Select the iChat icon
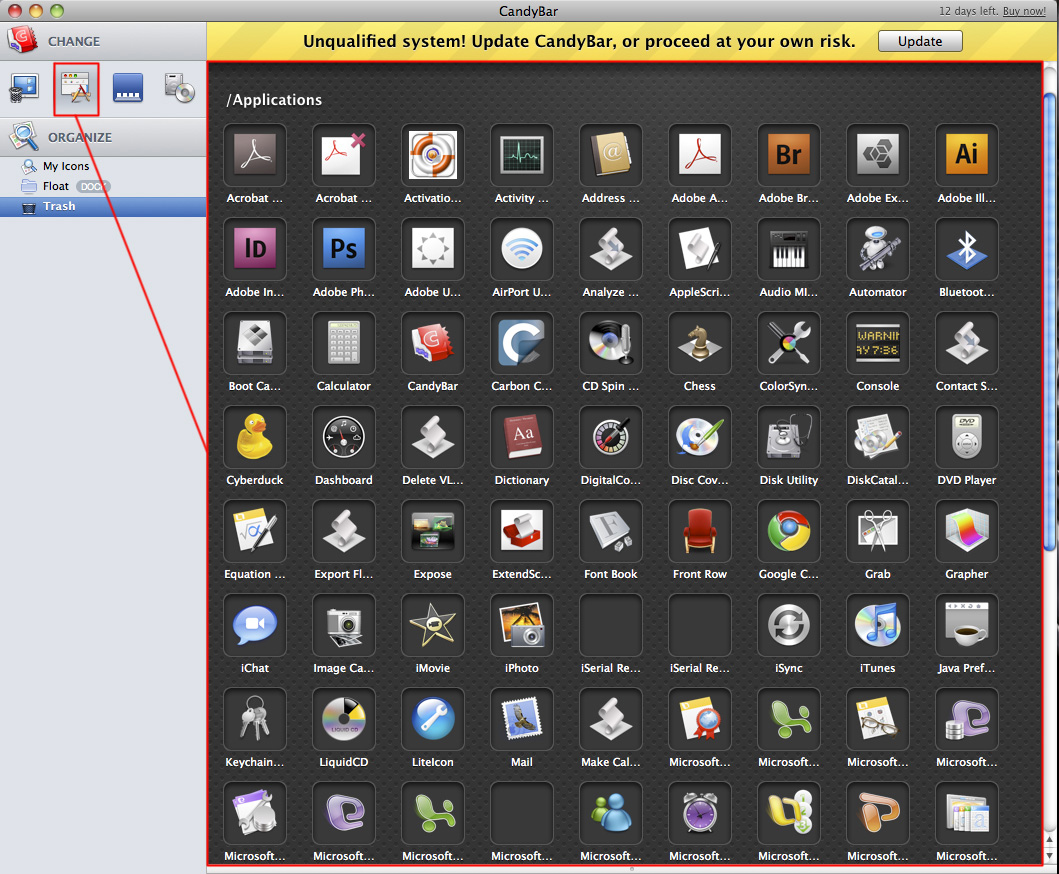 255,624
